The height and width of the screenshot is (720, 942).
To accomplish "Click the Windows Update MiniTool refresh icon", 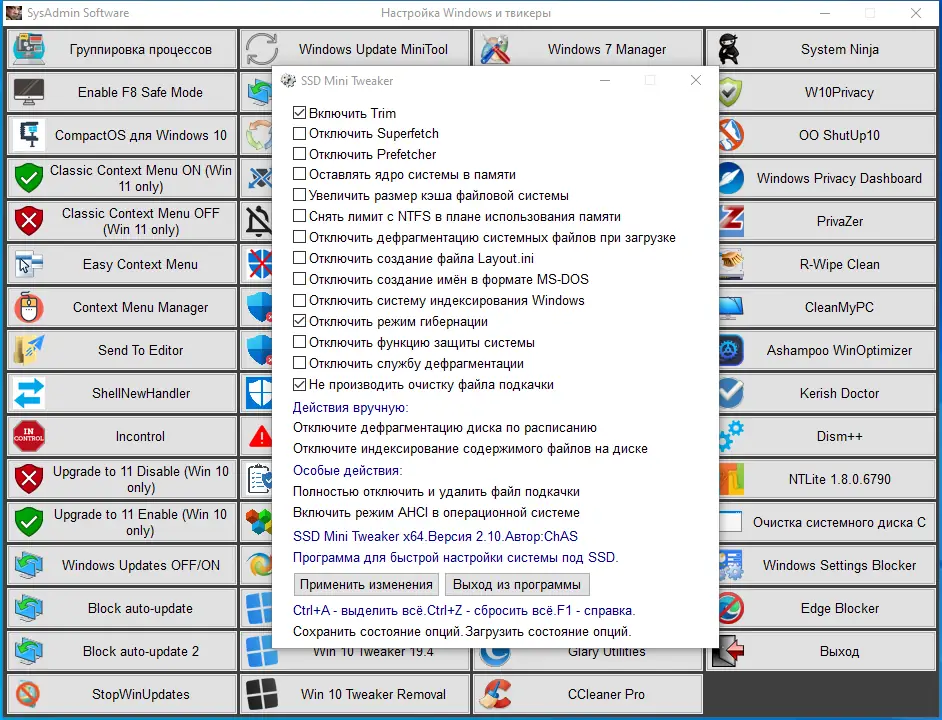I will [x=260, y=48].
